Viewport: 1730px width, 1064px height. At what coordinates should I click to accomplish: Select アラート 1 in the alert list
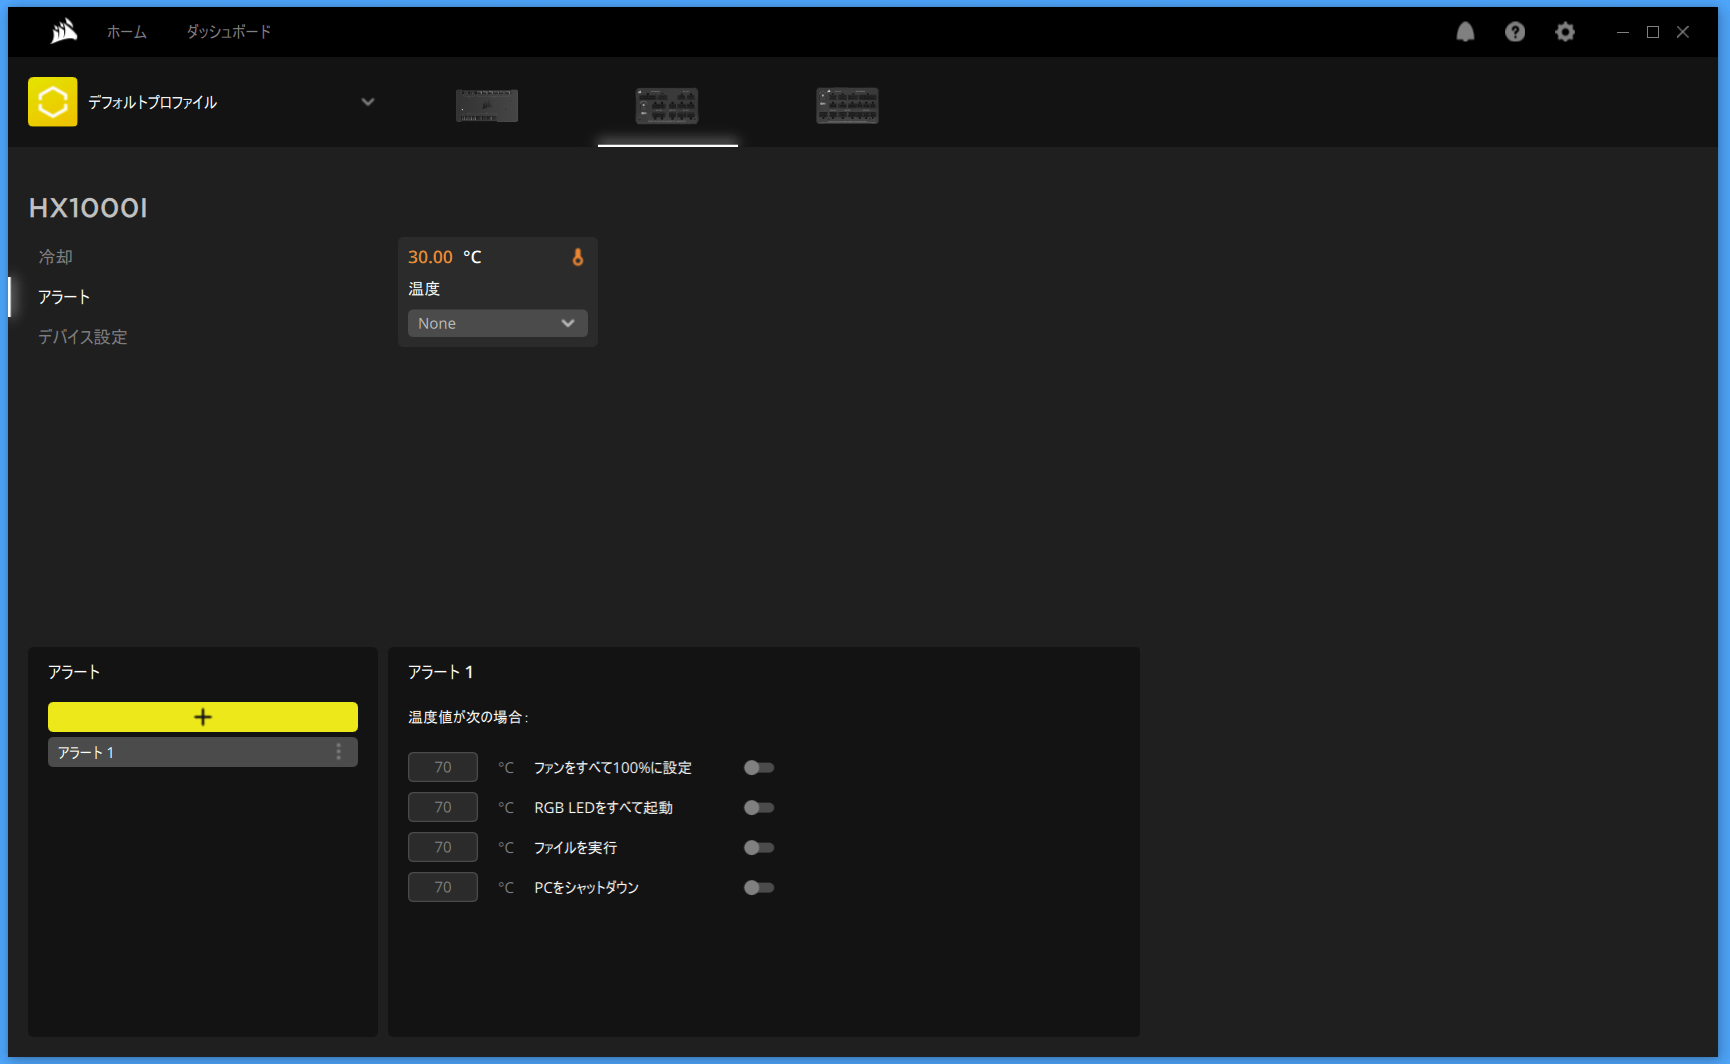click(203, 752)
